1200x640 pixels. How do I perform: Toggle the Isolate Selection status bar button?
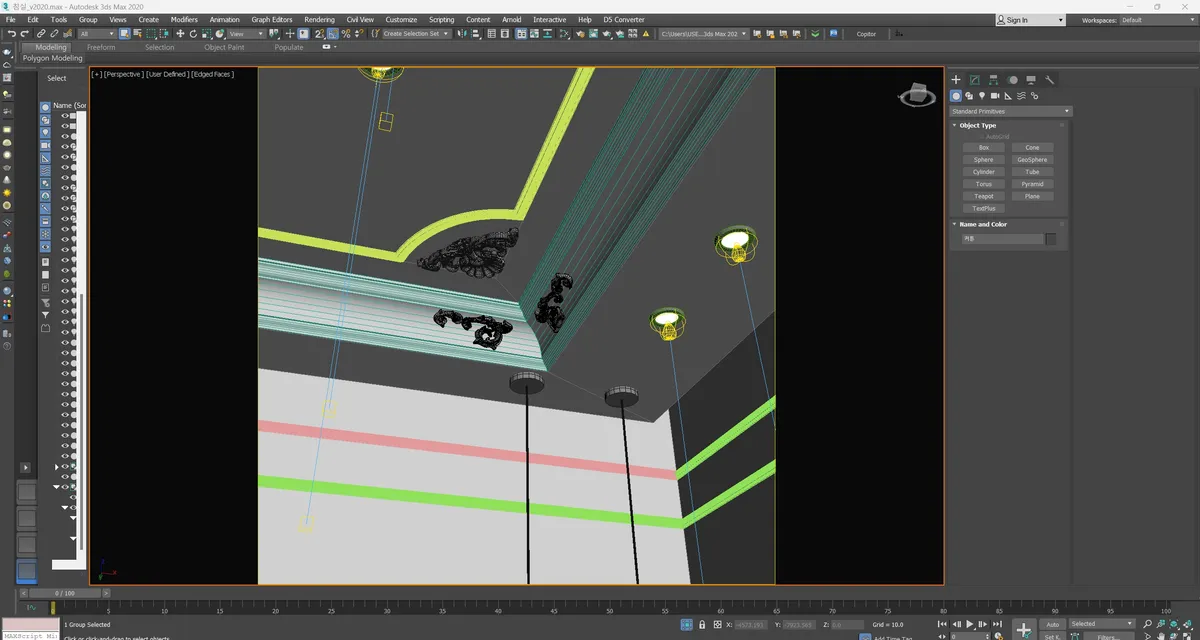pyautogui.click(x=686, y=625)
